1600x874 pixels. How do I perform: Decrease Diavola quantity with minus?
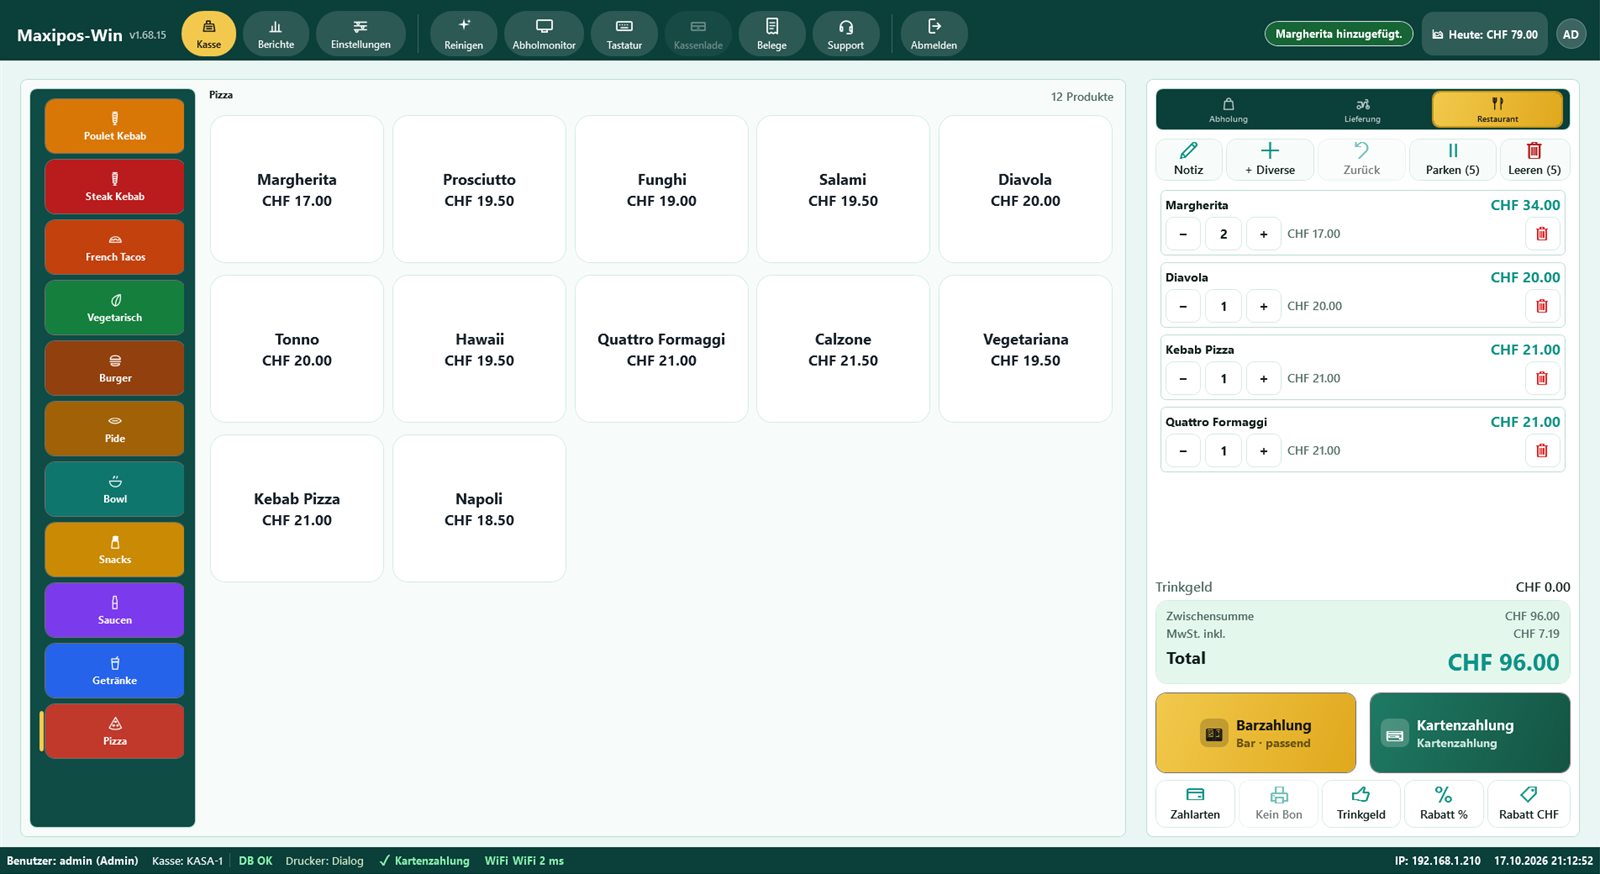(x=1183, y=306)
